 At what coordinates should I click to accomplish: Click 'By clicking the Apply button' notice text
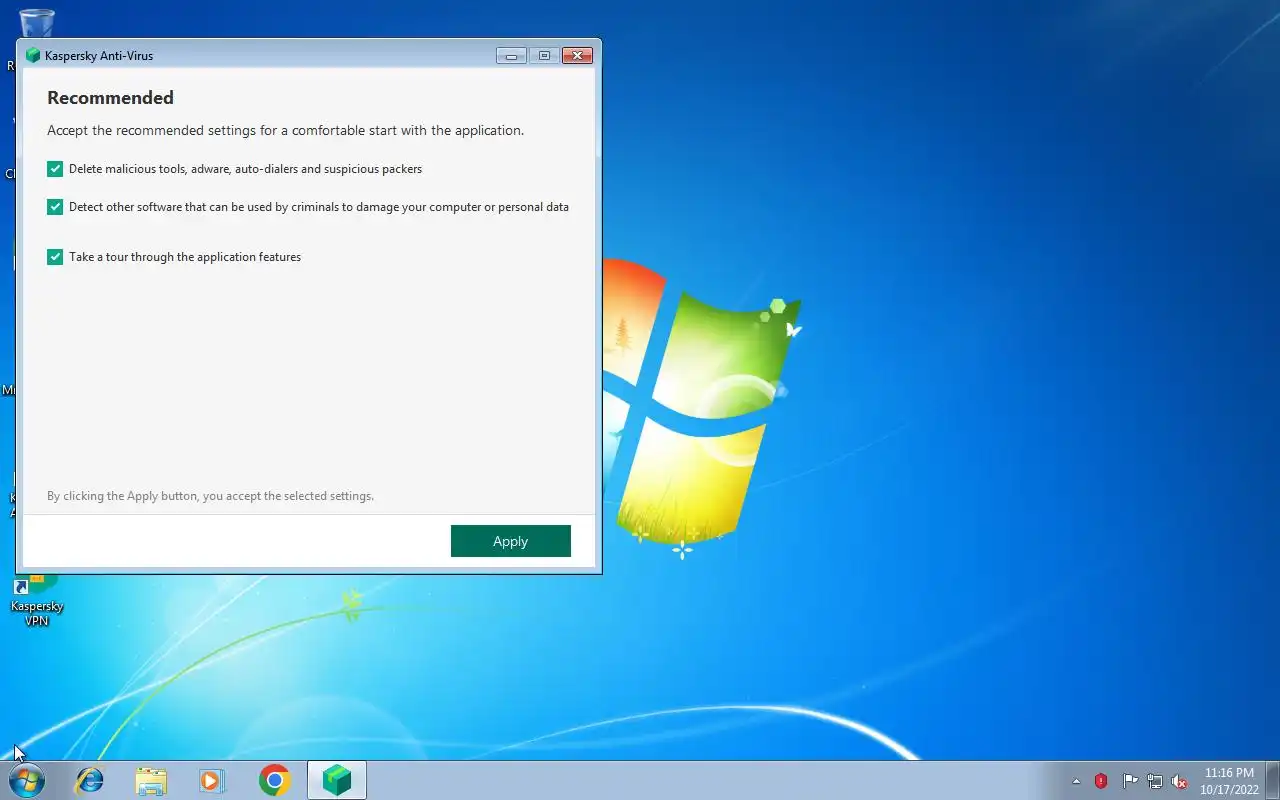[210, 496]
